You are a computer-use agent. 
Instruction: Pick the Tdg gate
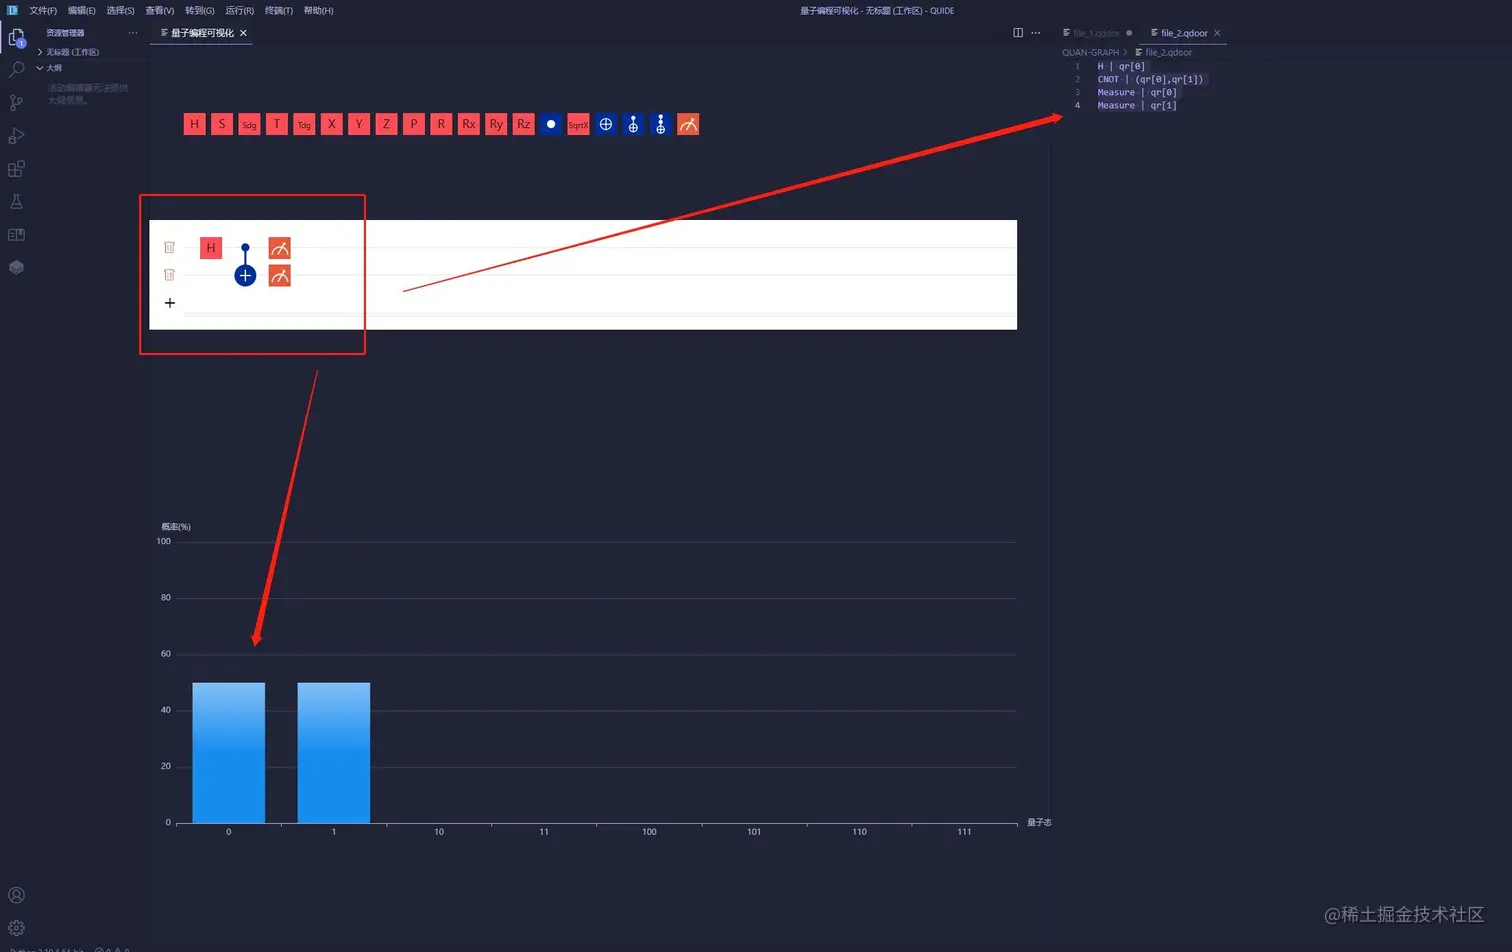(304, 124)
